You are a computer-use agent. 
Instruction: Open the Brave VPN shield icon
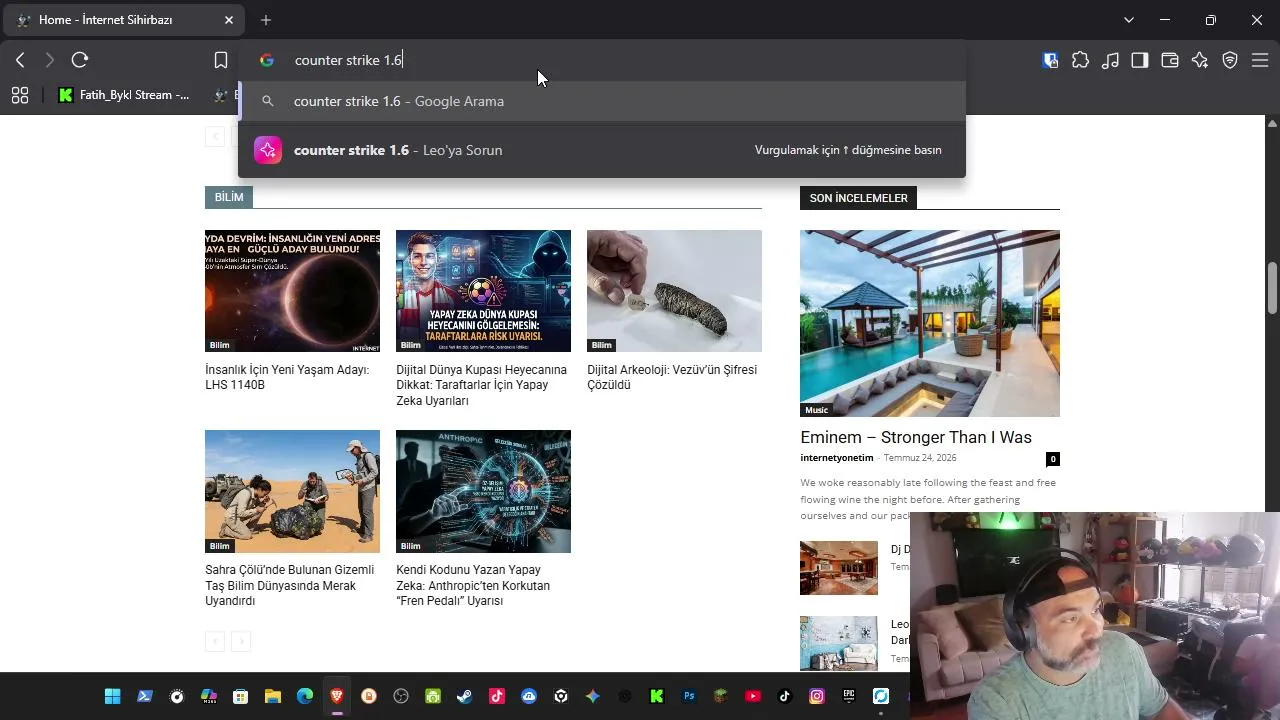tap(1230, 60)
